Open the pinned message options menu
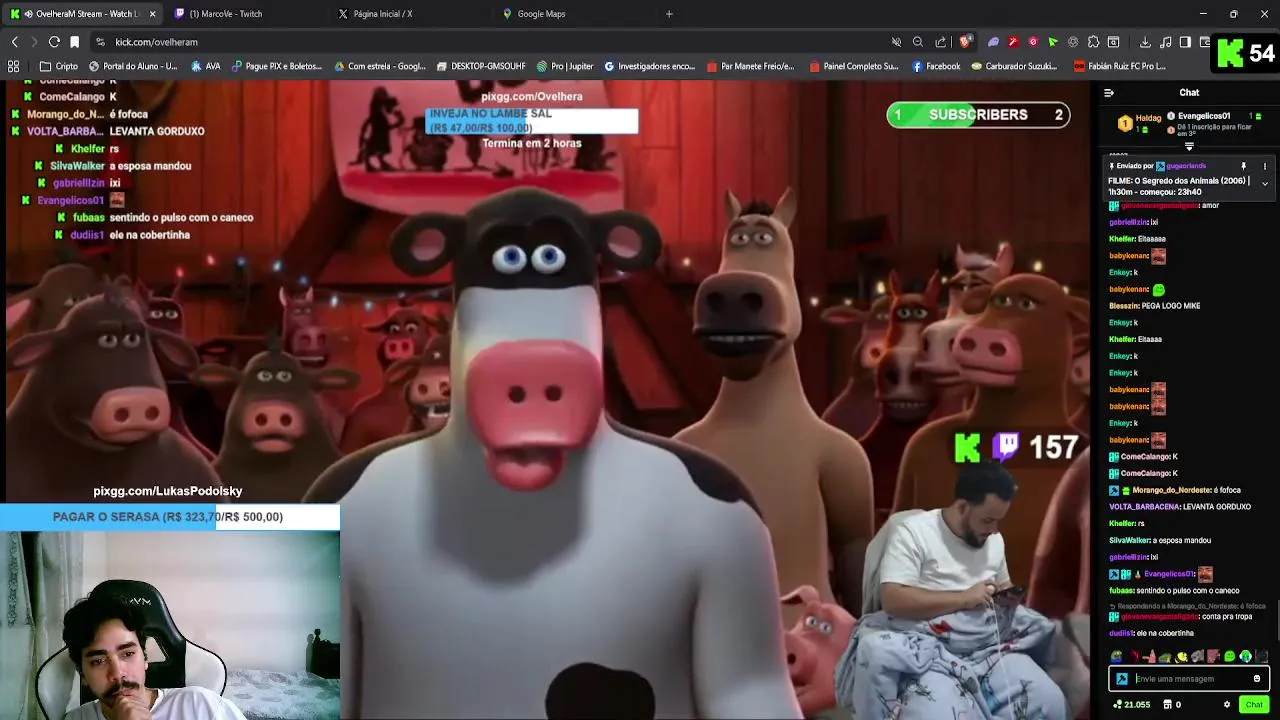 tap(1264, 166)
